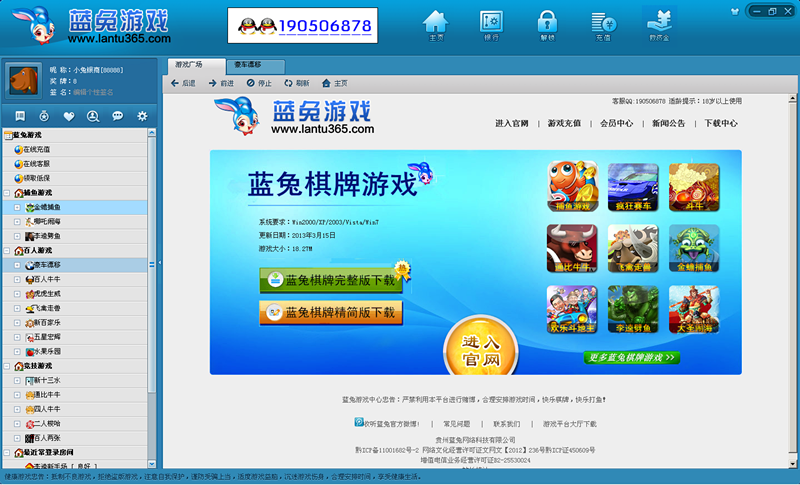800x485 pixels.
Task: Click the dog avatar picture
Action: pos(23,81)
